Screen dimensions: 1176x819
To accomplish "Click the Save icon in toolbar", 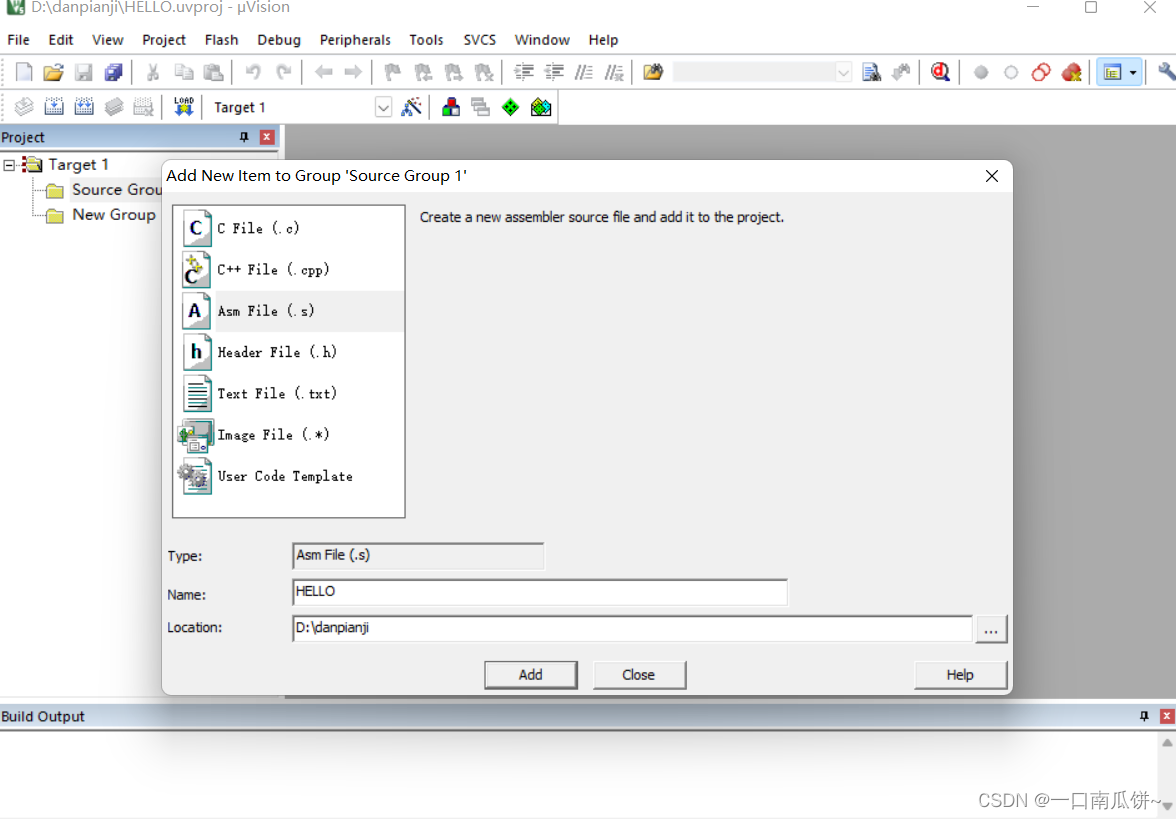I will [x=83, y=72].
